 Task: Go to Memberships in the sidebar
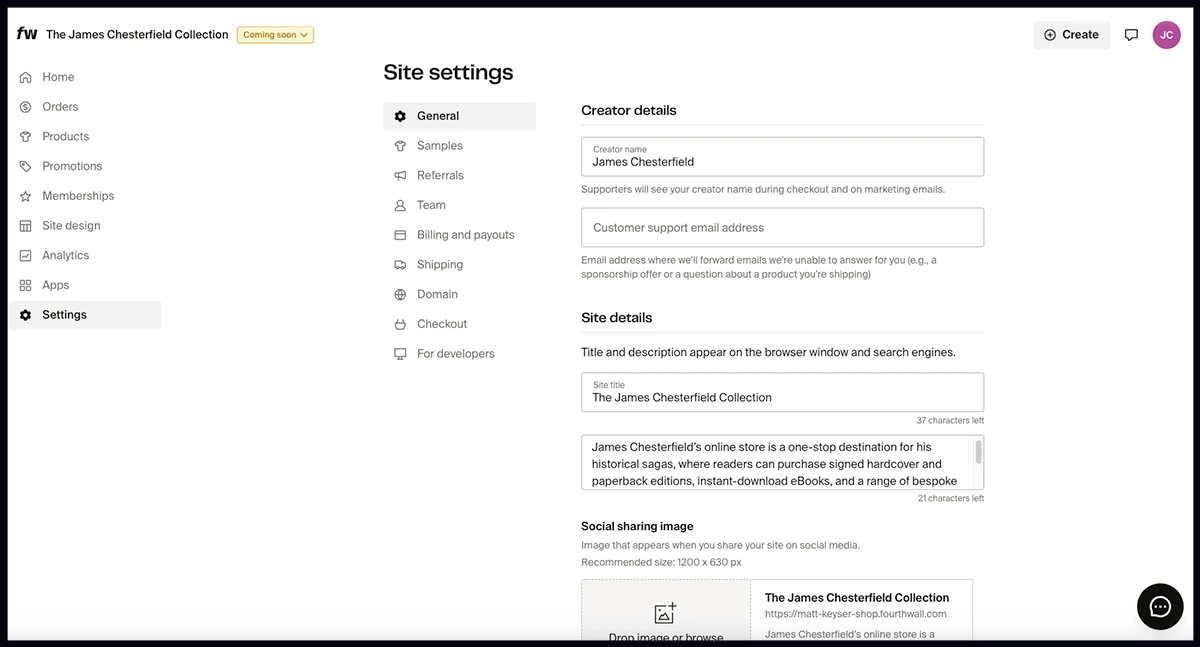[x=78, y=196]
